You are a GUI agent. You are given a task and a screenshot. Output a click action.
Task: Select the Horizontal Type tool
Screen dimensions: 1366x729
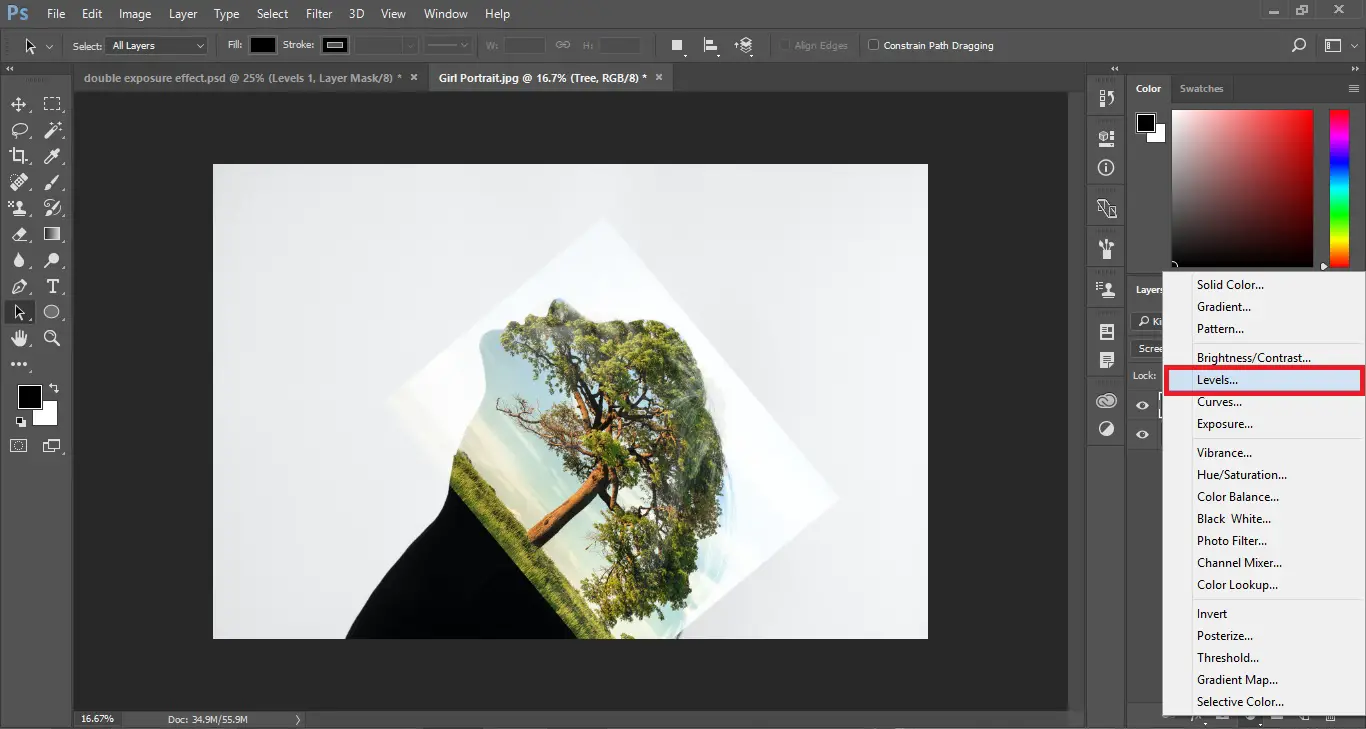point(52,286)
